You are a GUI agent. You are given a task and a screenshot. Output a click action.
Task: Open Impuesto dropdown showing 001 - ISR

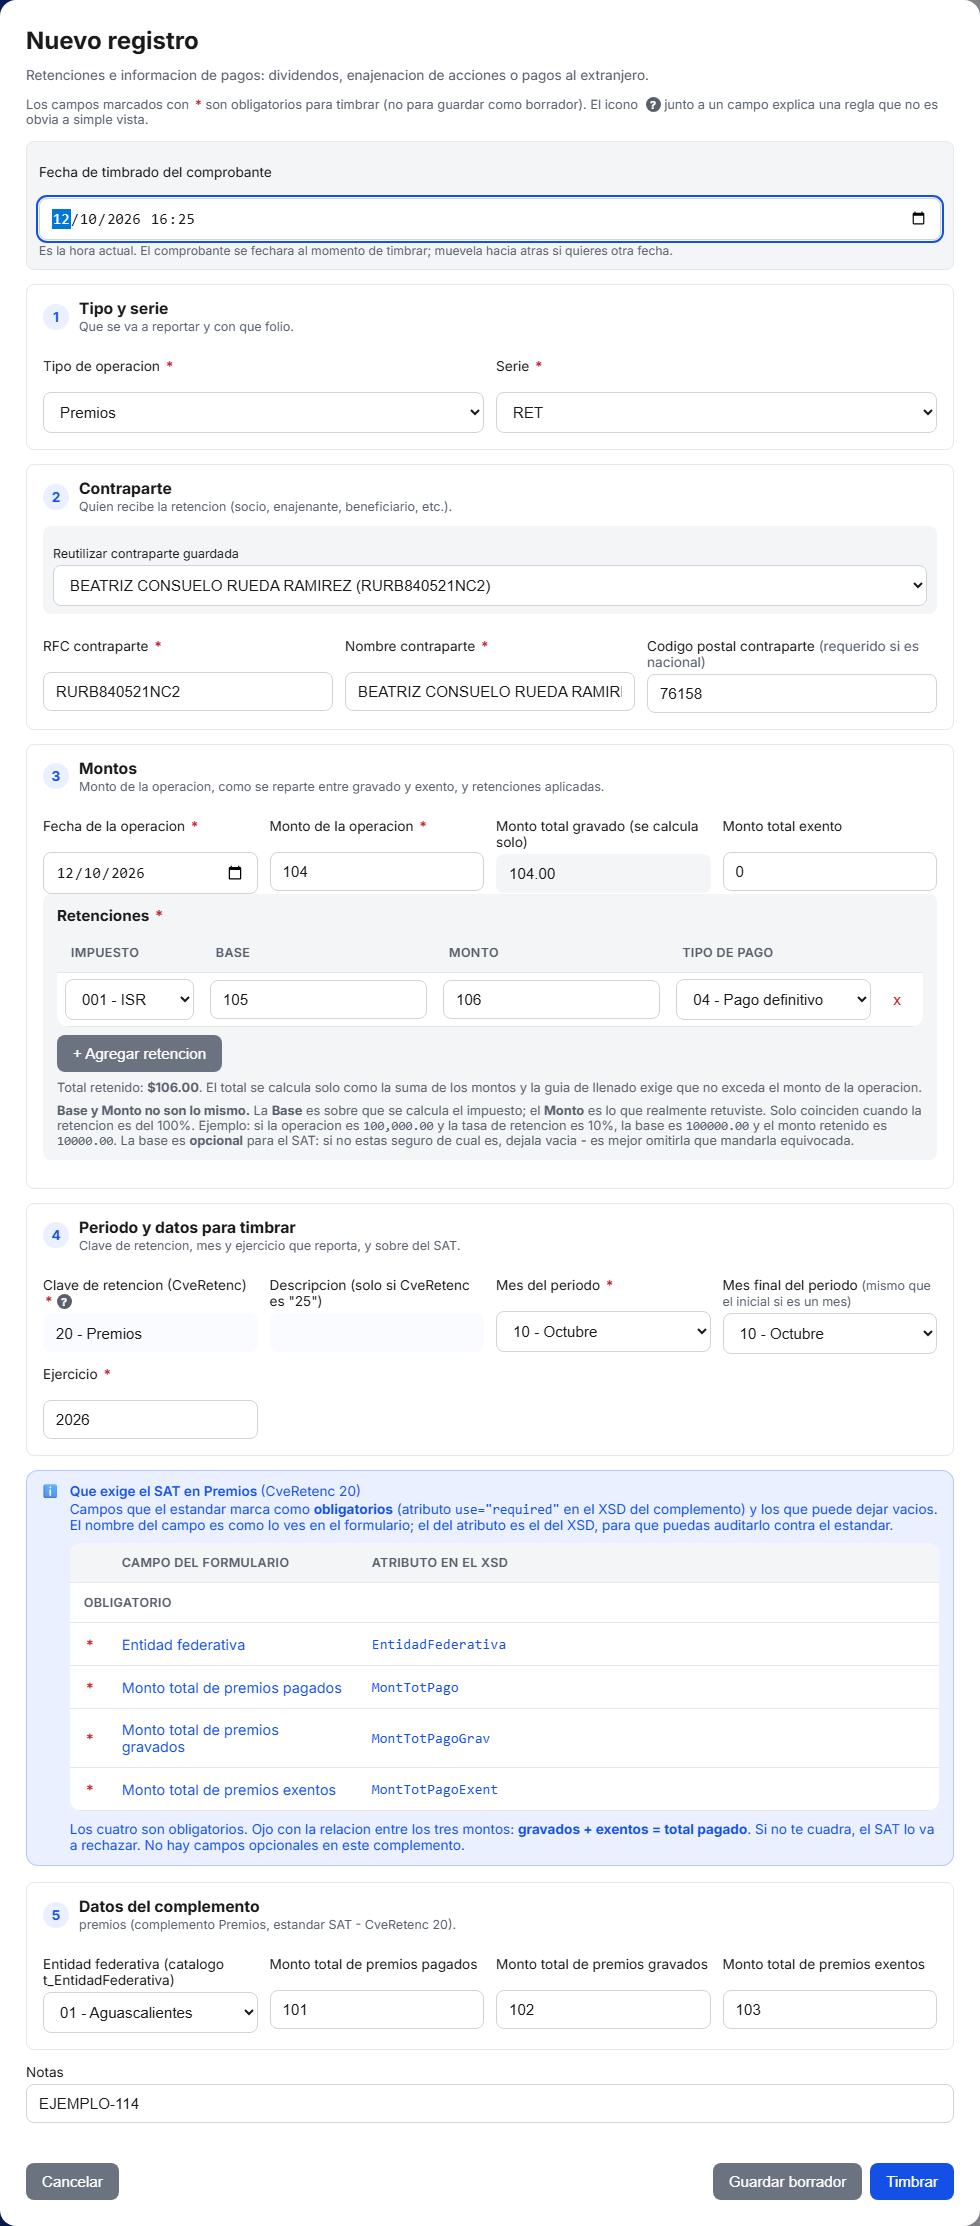(x=129, y=1000)
